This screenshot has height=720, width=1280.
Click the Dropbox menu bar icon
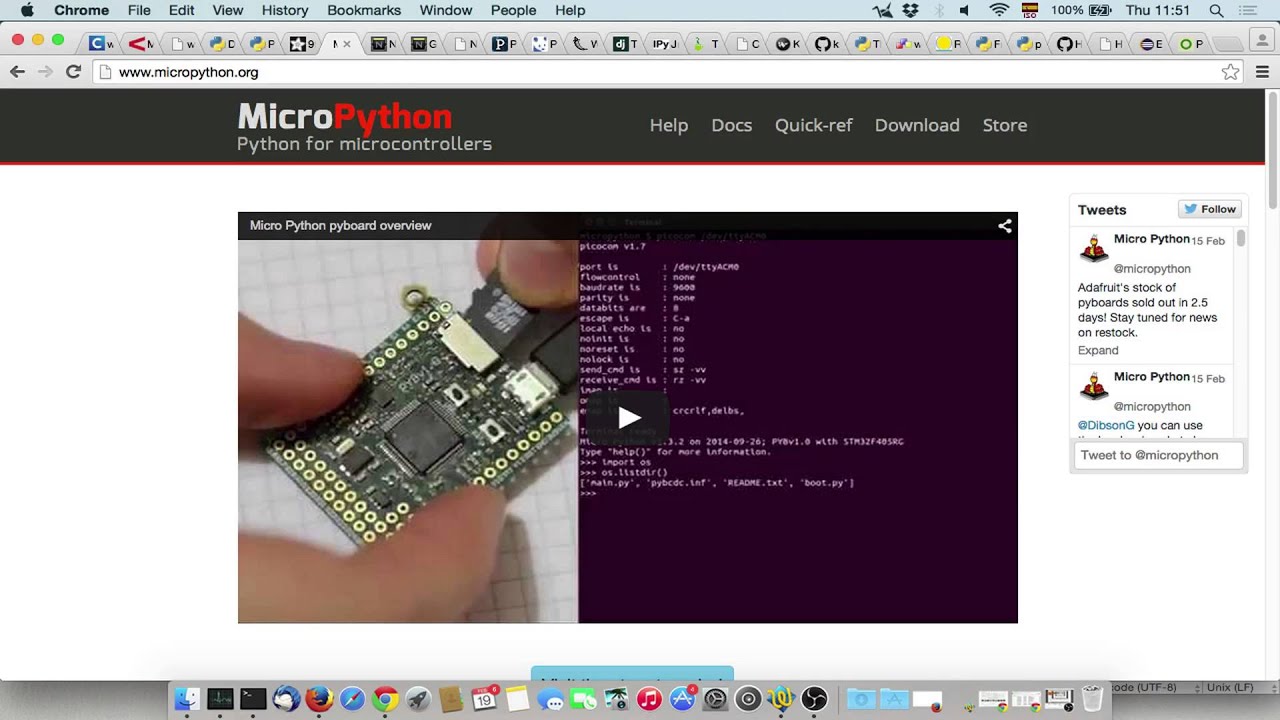(x=910, y=10)
